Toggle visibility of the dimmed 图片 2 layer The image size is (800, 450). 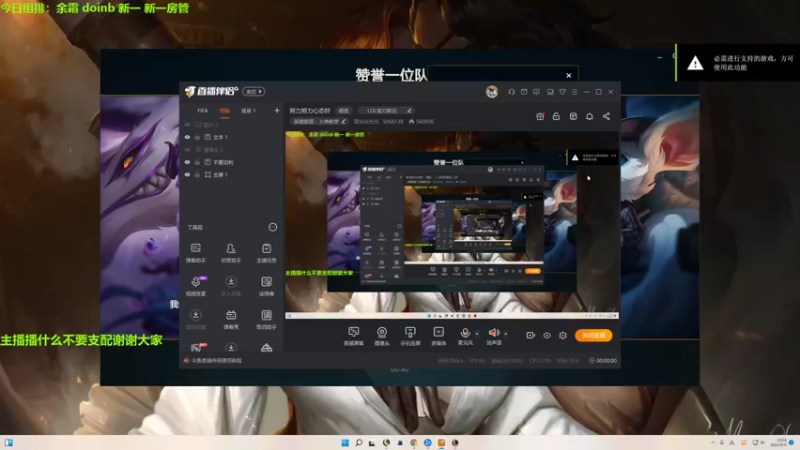pyautogui.click(x=187, y=125)
